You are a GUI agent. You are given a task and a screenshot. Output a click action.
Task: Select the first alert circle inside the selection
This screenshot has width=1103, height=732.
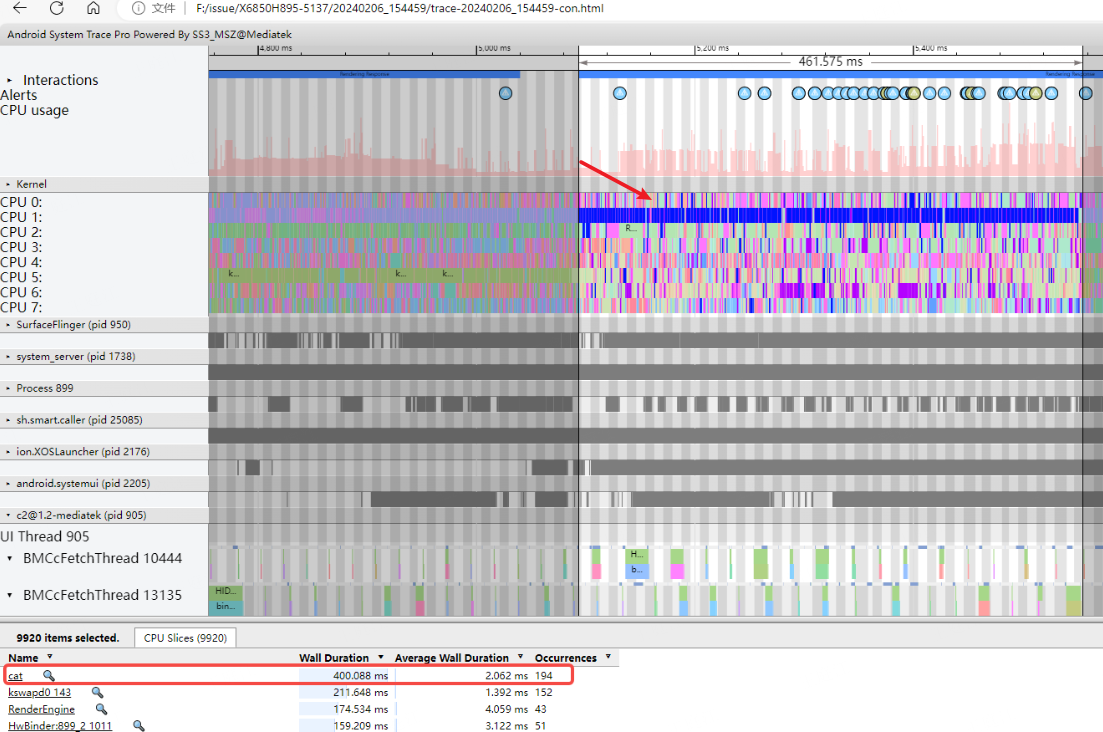619,93
